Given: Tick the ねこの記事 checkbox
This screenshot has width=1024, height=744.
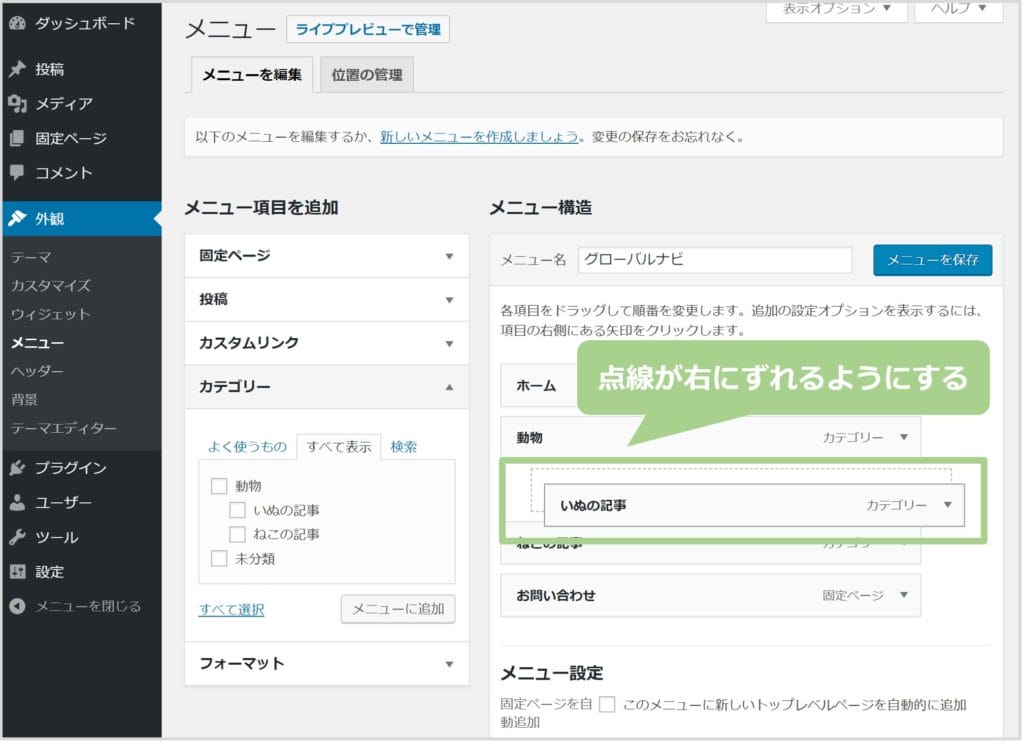Looking at the screenshot, I should pyautogui.click(x=237, y=534).
